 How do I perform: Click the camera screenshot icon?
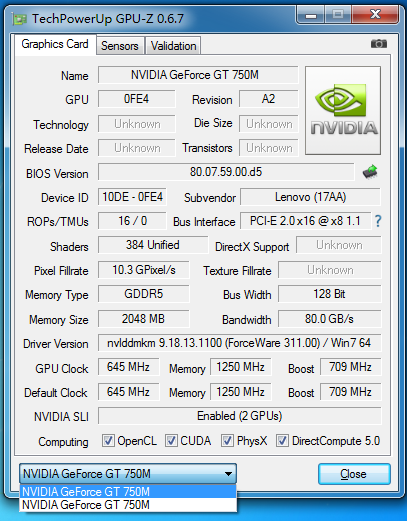coord(379,44)
